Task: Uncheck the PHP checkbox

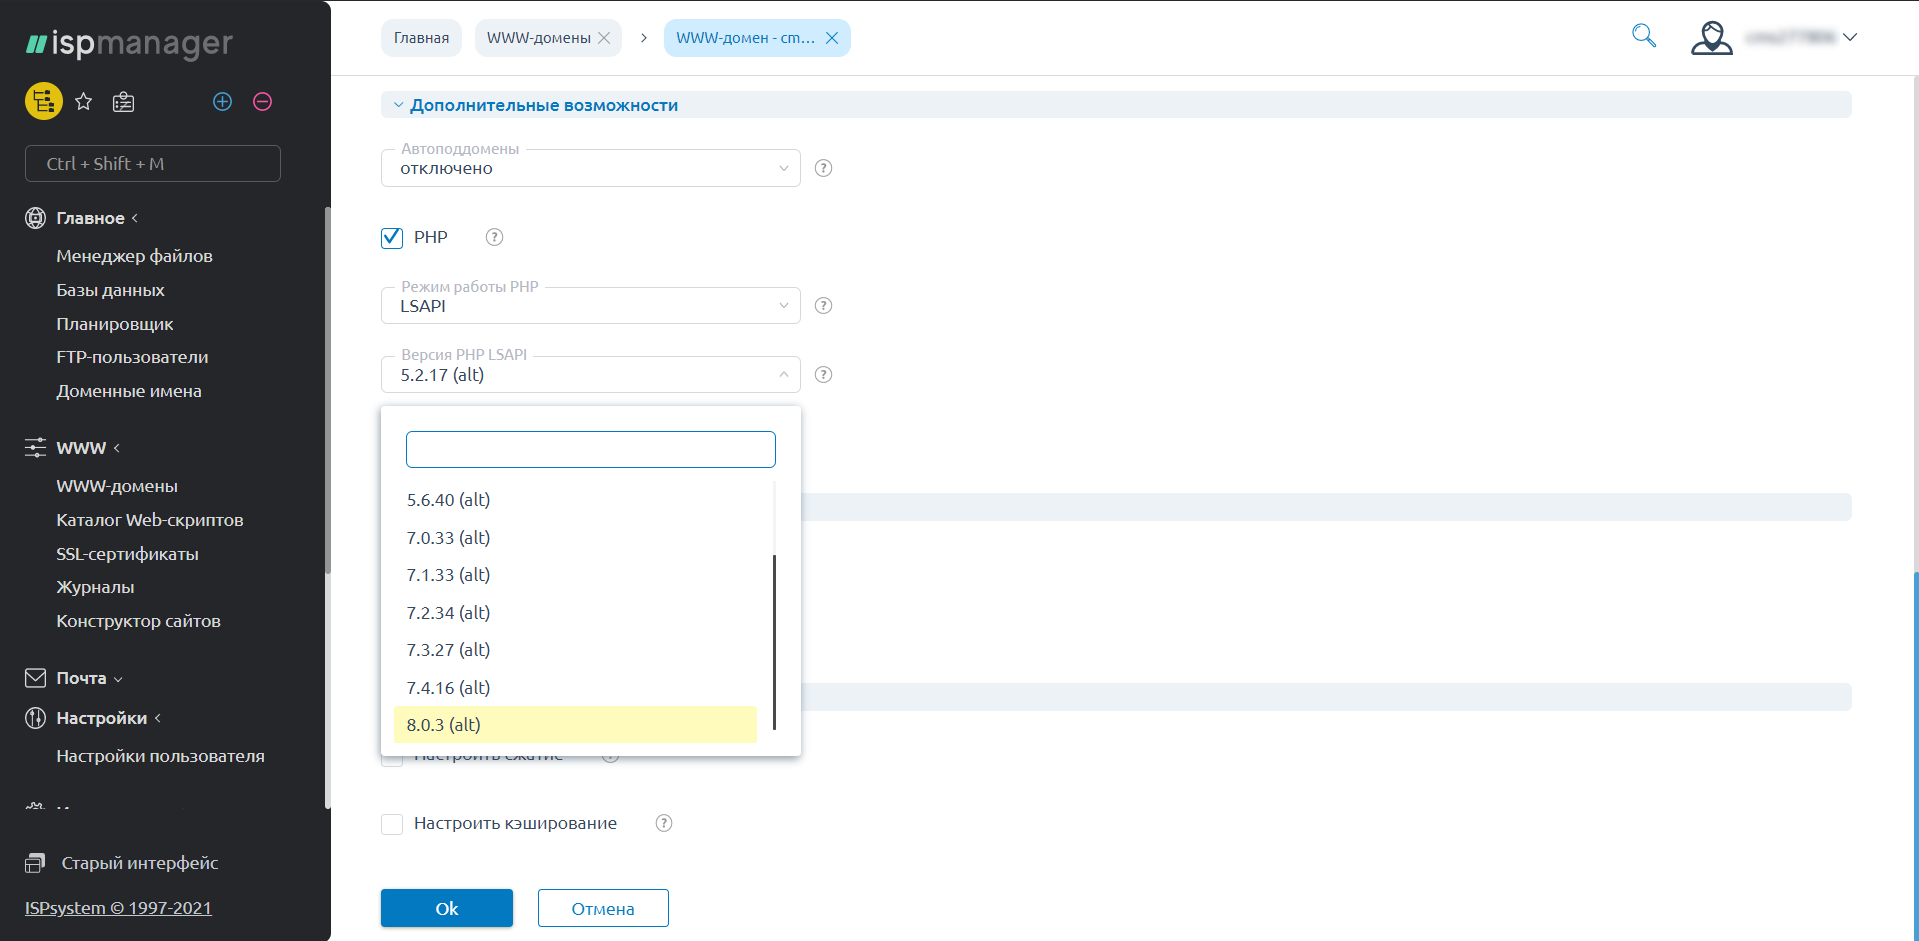Action: pos(392,237)
